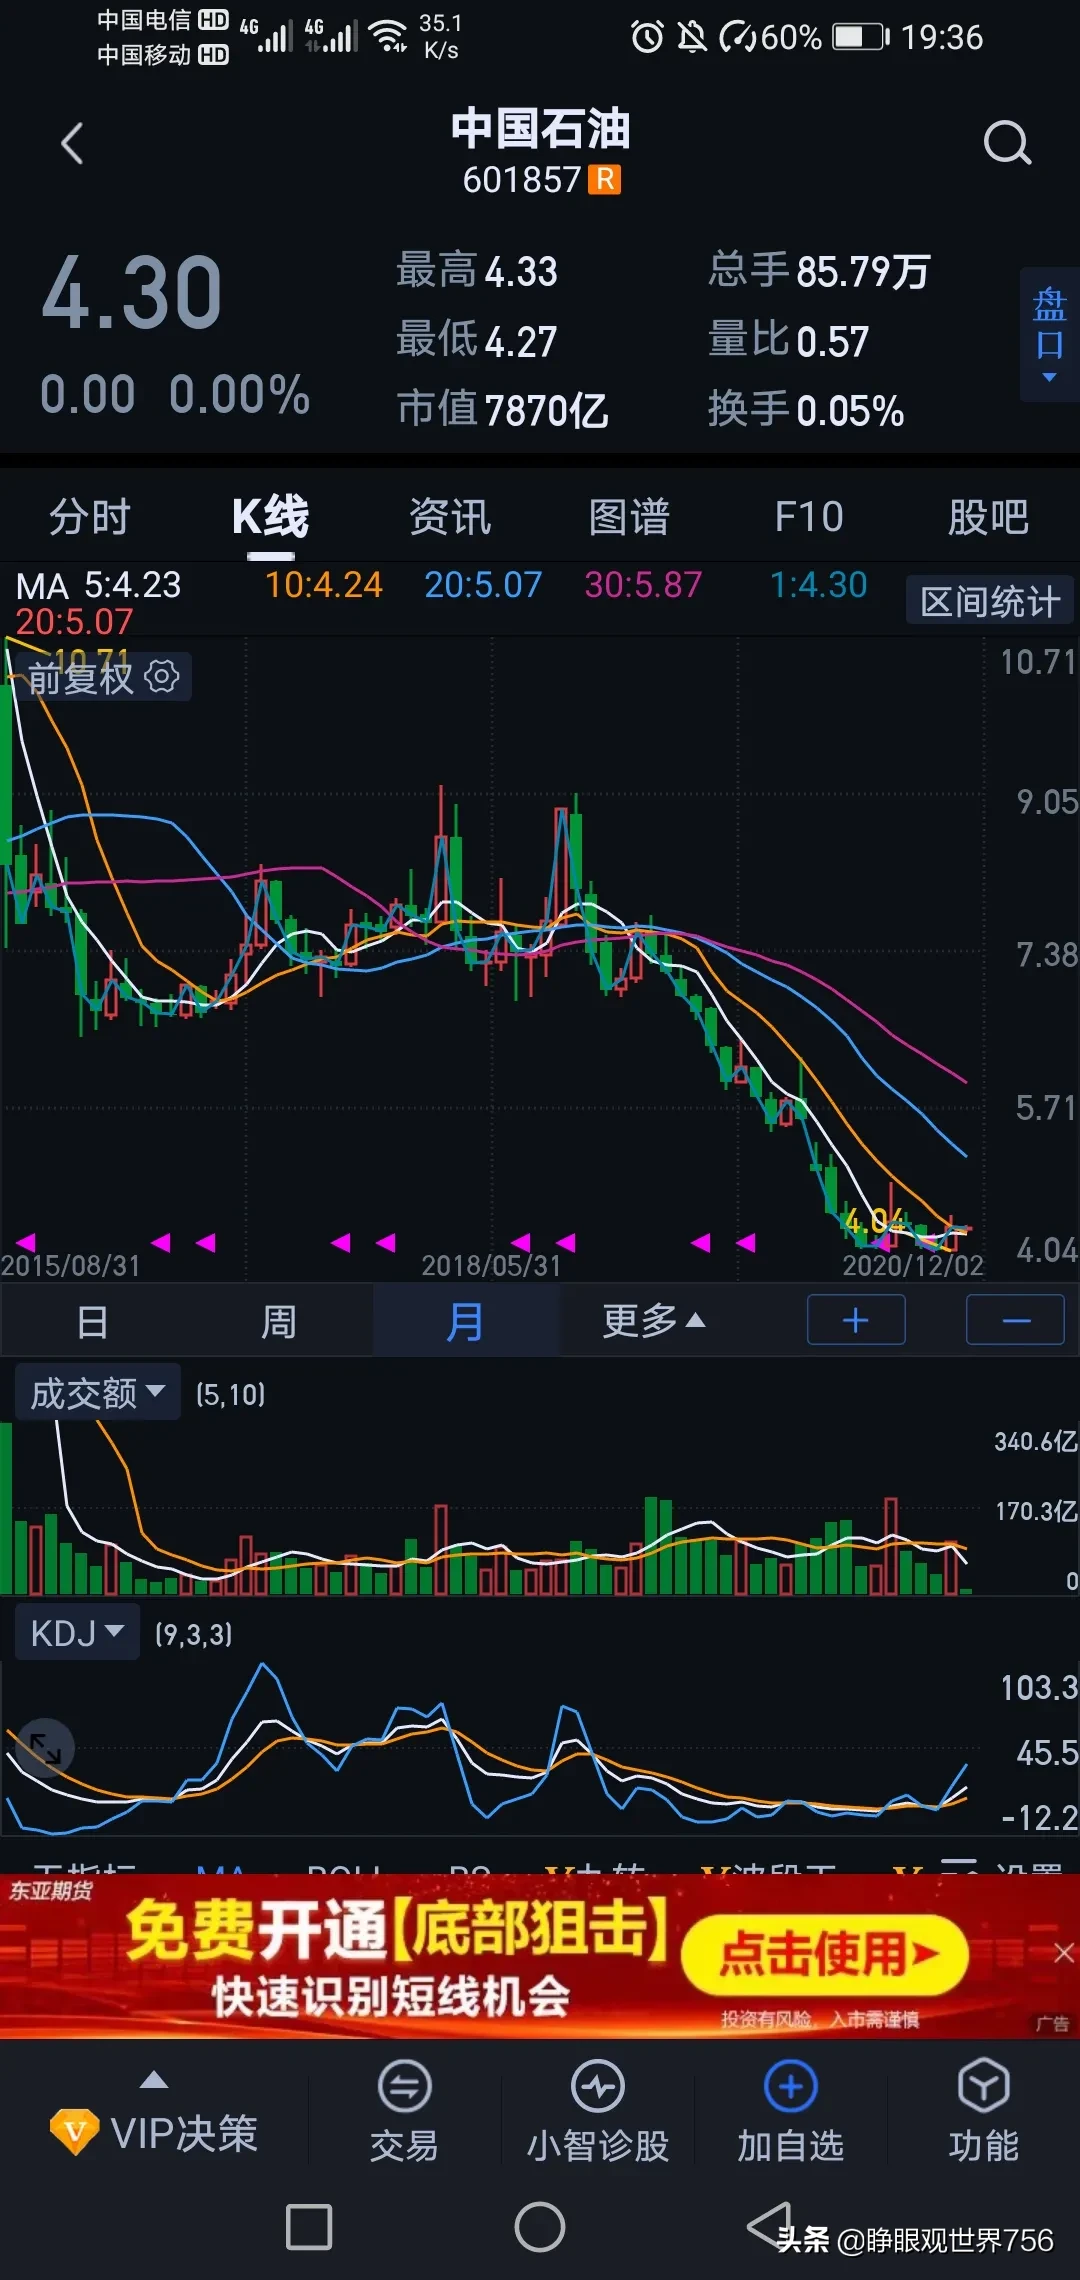Tap the MA 30:5.87 label
This screenshot has height=2280, width=1080.
(643, 584)
